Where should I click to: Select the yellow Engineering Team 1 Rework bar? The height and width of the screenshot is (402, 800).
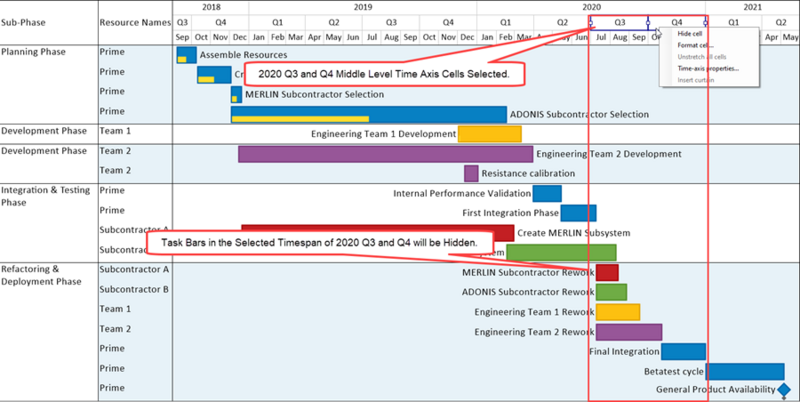click(x=618, y=312)
